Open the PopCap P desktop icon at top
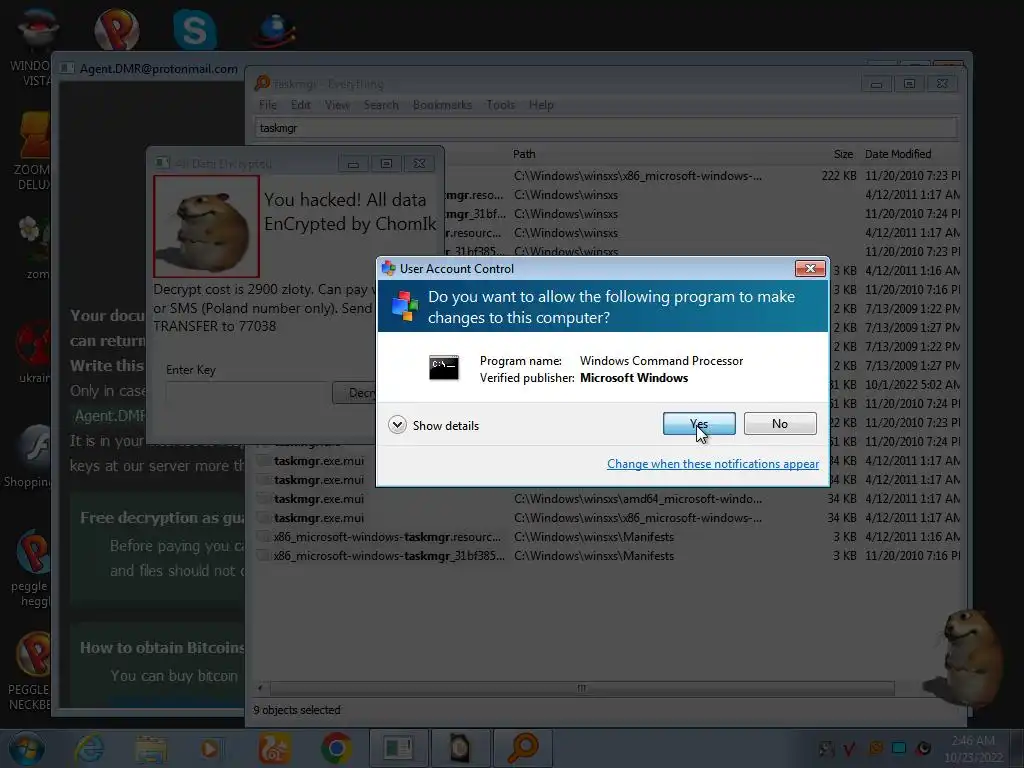This screenshot has height=768, width=1024. [x=117, y=30]
